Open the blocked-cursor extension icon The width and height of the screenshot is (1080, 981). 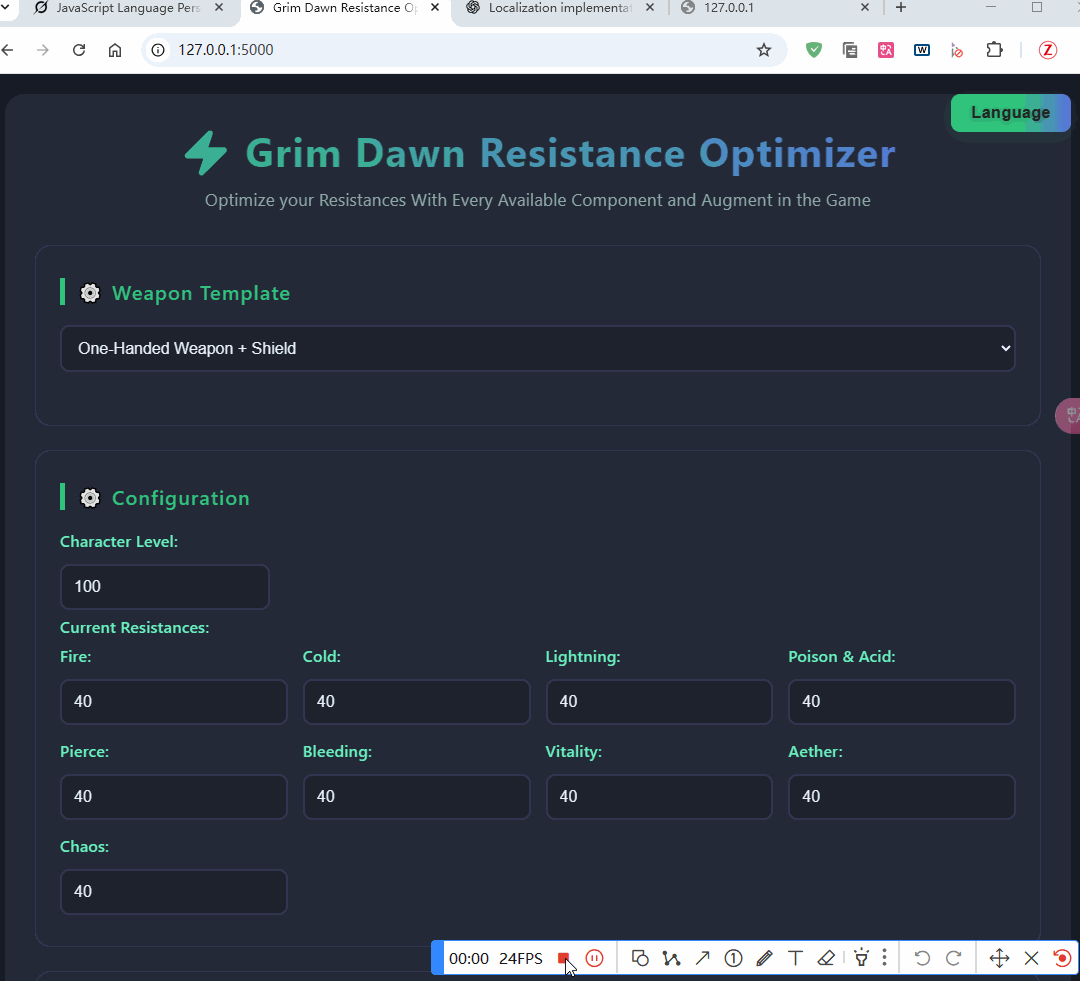[x=957, y=50]
